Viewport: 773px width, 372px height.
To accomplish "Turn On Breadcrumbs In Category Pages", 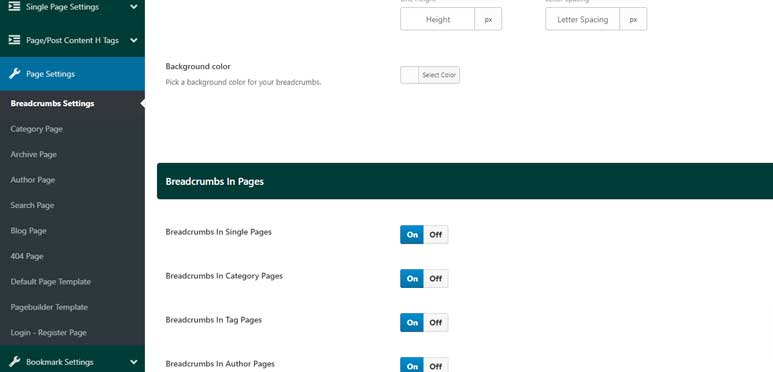I will tap(412, 278).
